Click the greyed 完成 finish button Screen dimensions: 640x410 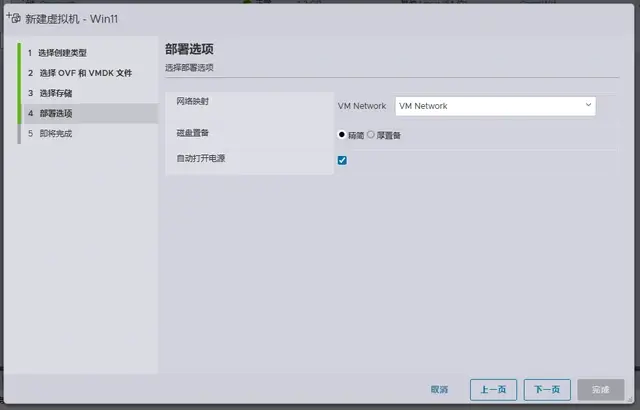click(x=600, y=390)
